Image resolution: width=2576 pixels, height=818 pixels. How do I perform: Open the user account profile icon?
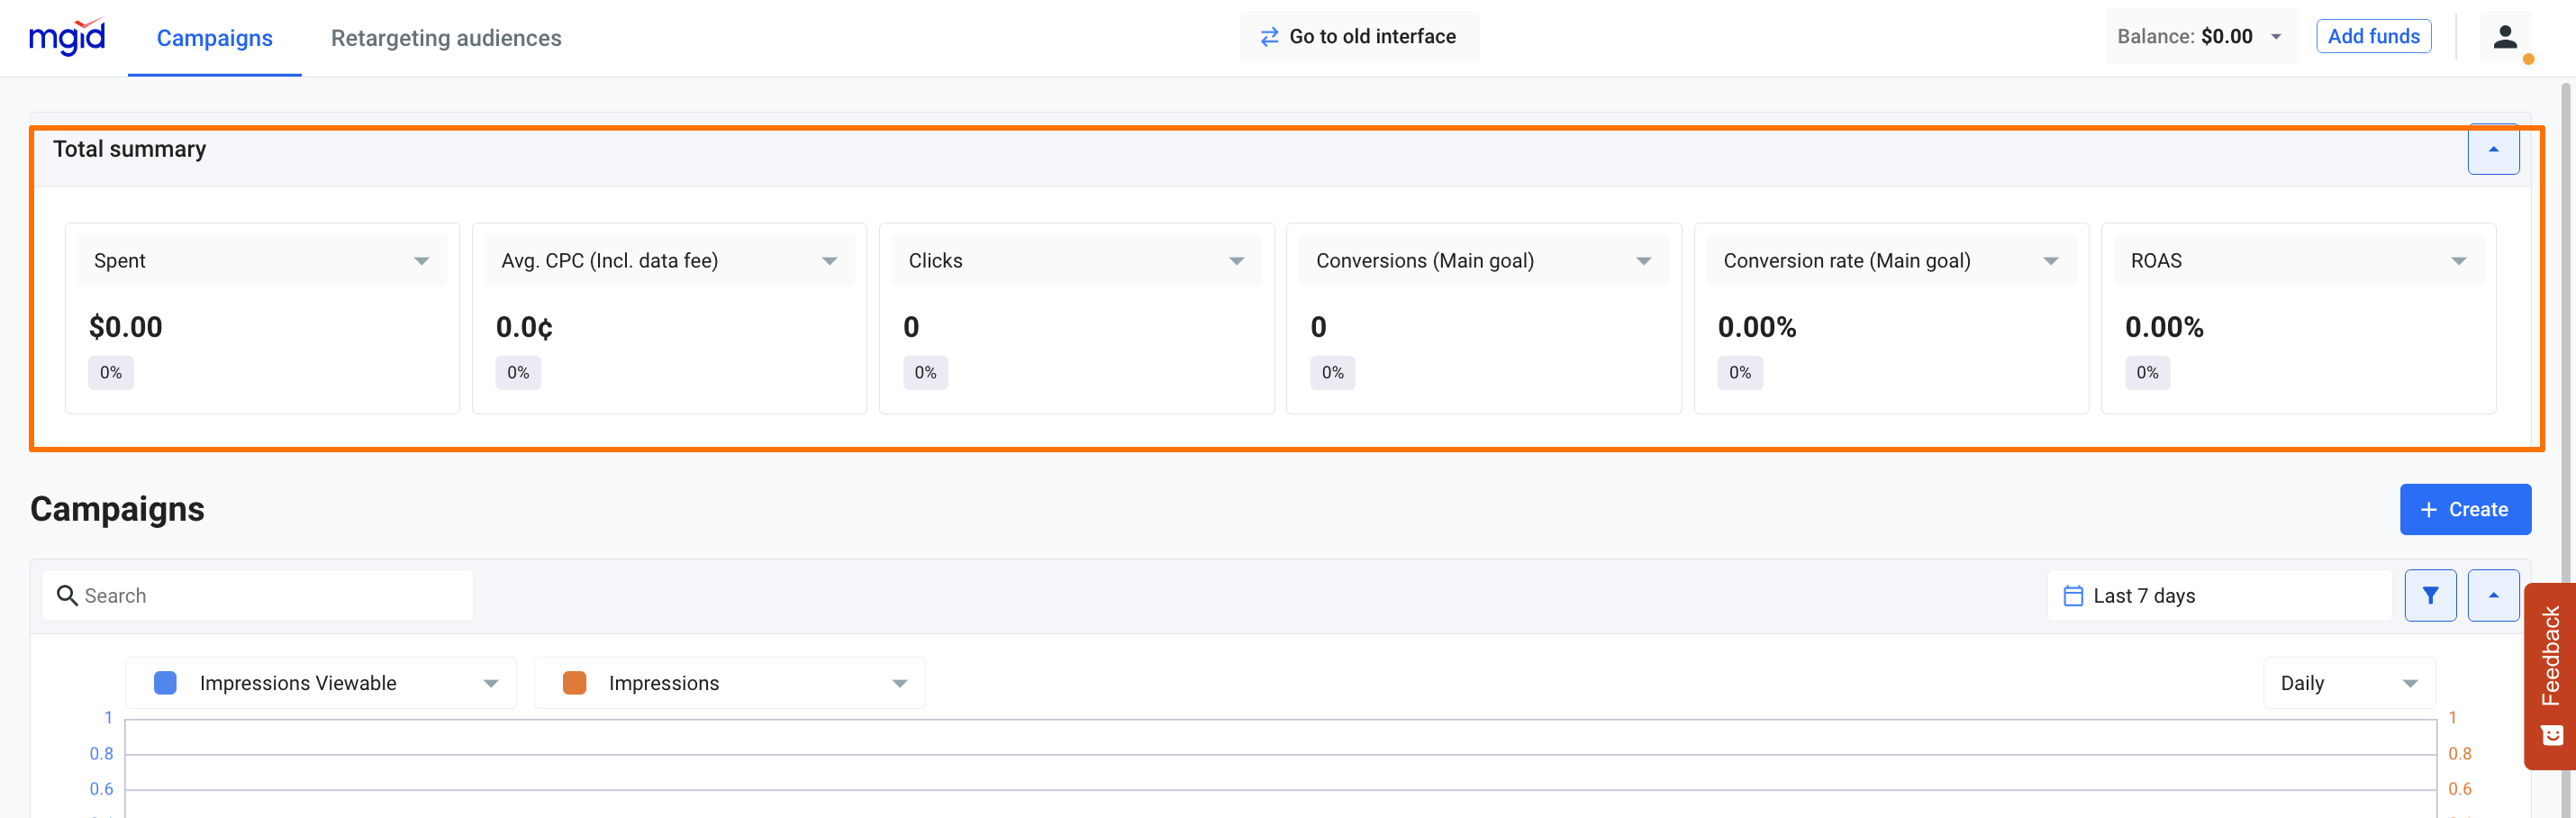[2504, 37]
